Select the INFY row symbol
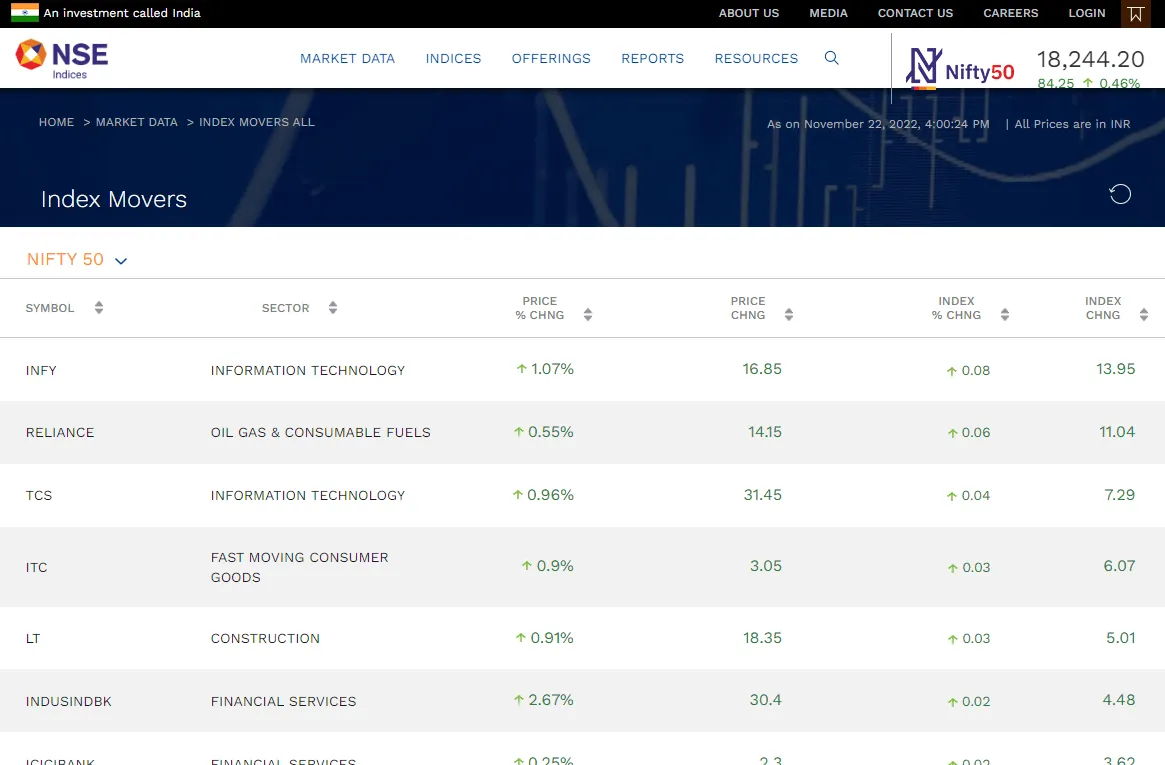Screen dimensions: 1165x765 click(x=41, y=370)
